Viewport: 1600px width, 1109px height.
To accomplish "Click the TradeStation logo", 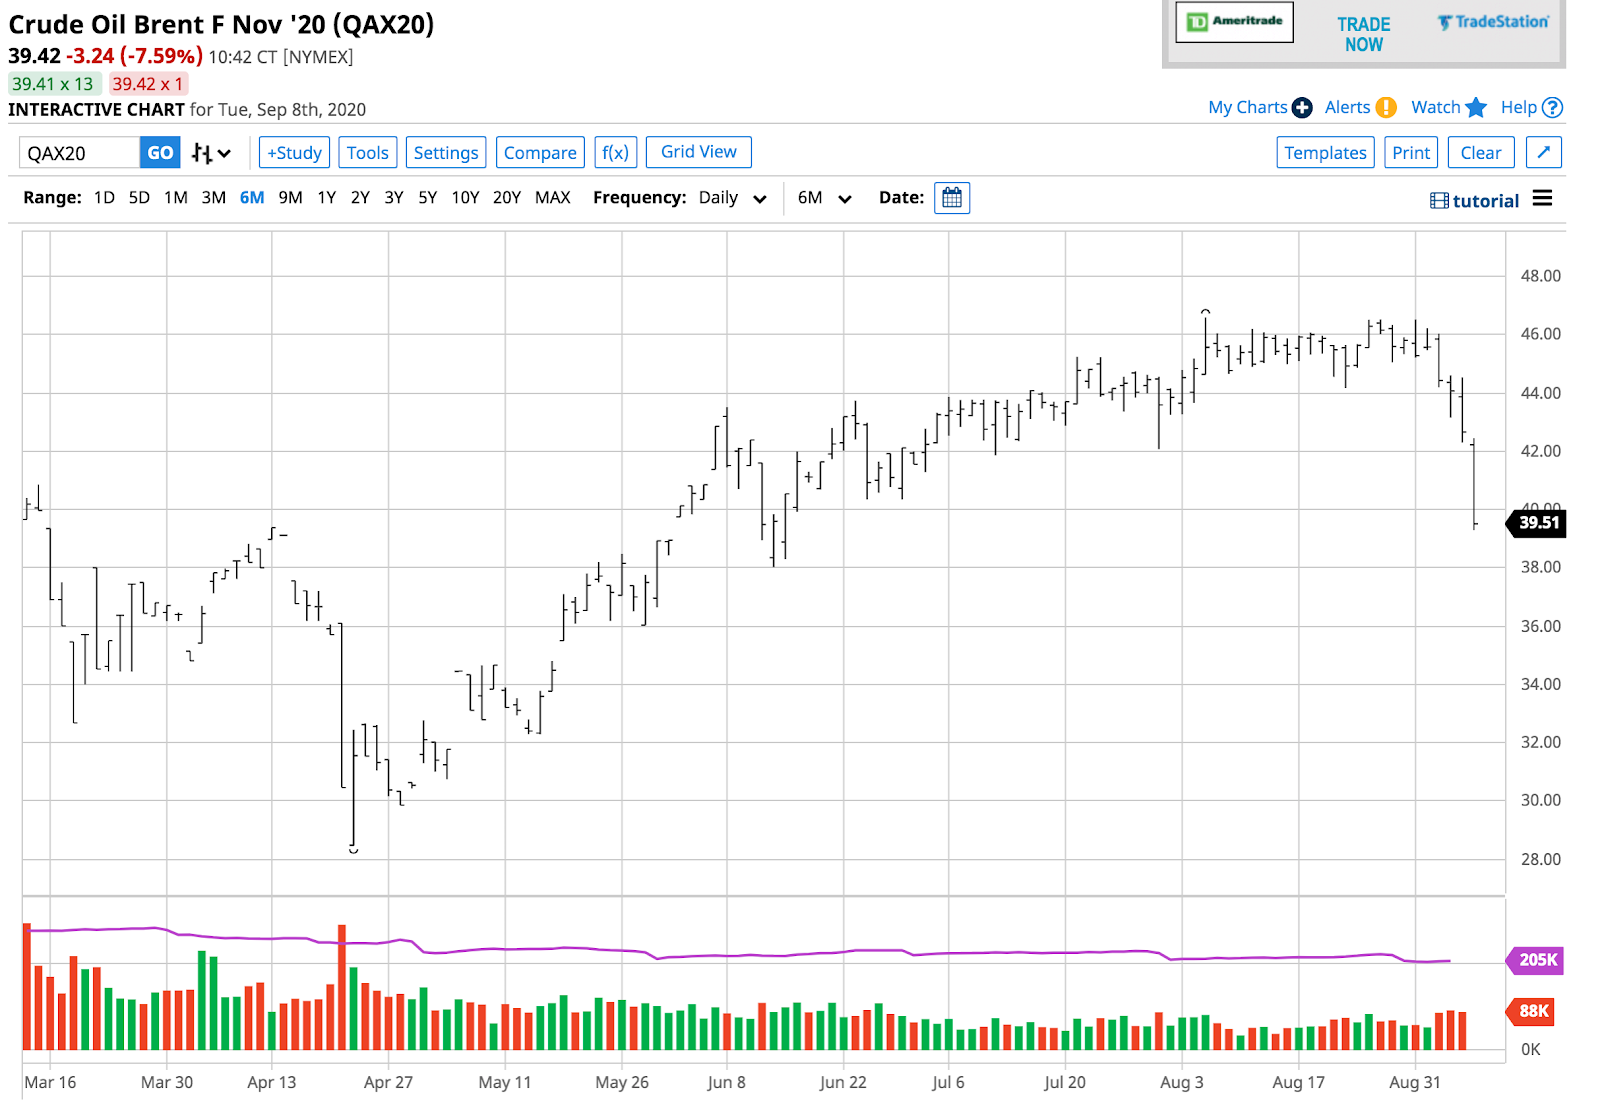I will [1493, 22].
